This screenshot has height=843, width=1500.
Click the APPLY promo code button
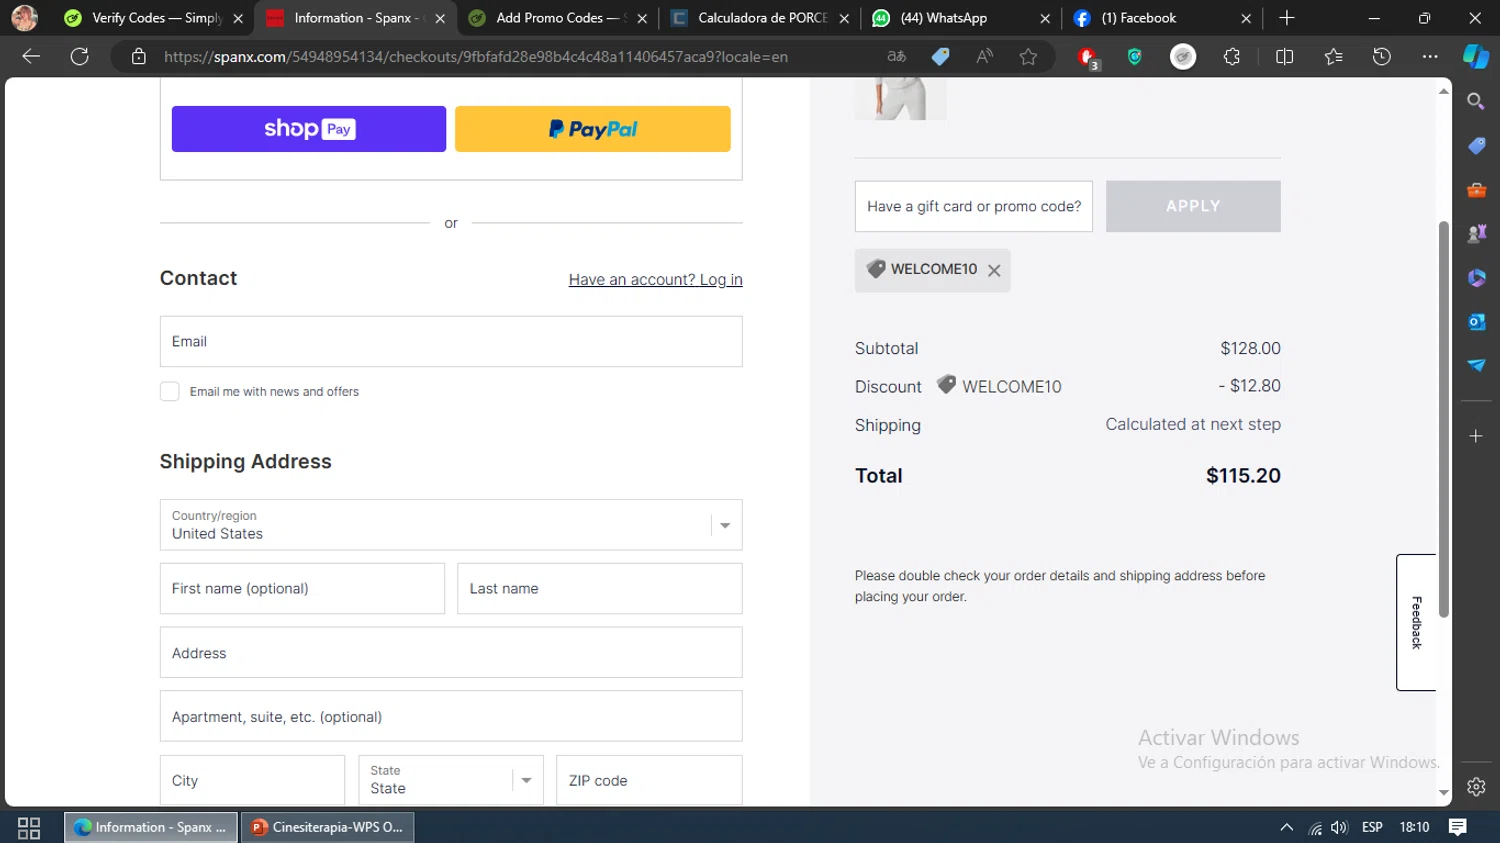(1193, 206)
